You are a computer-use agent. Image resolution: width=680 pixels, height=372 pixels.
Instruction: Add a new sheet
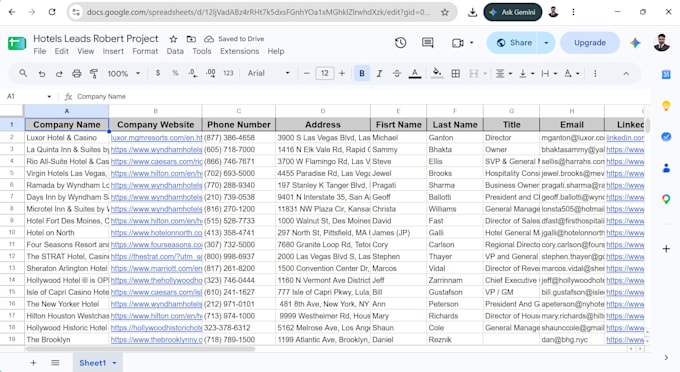33,362
